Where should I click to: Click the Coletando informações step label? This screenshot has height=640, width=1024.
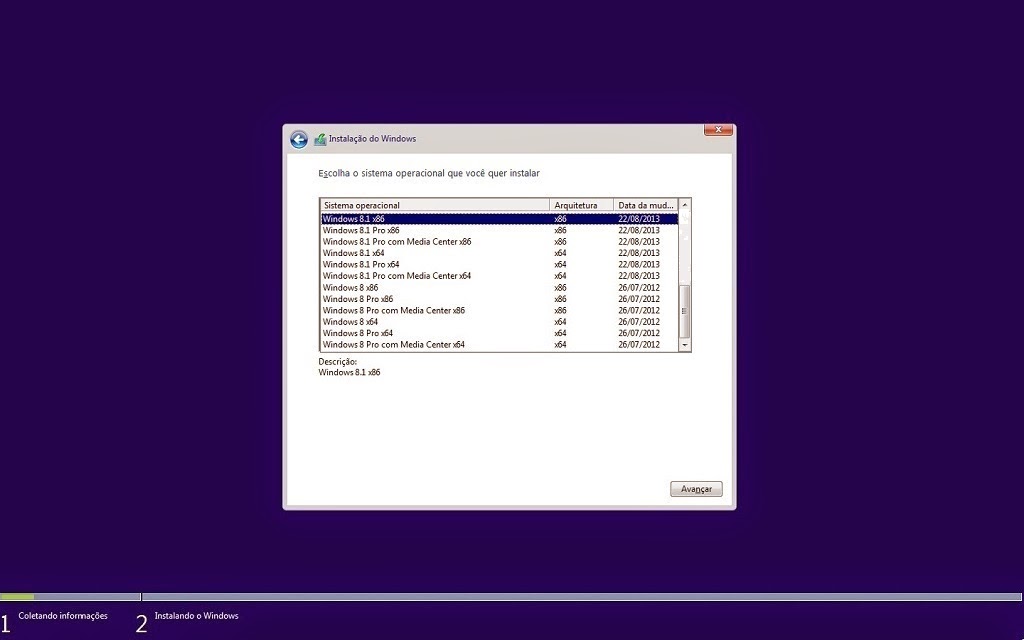pyautogui.click(x=63, y=616)
